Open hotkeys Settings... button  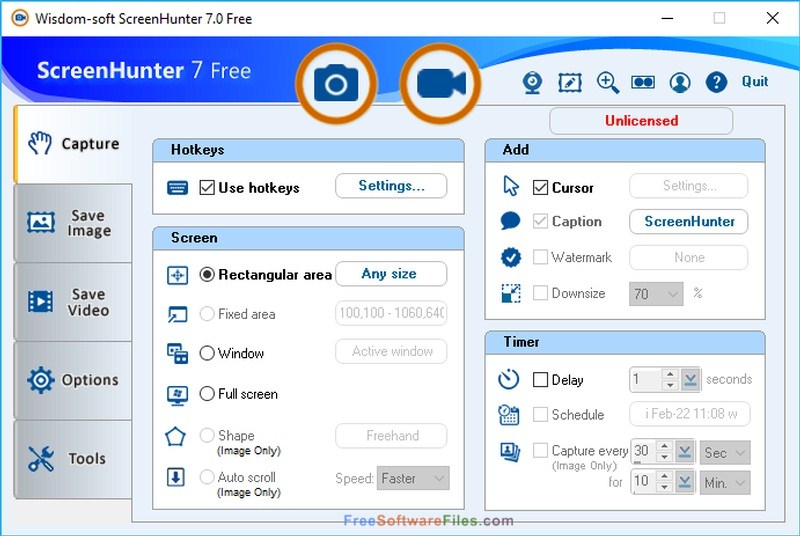pos(391,186)
